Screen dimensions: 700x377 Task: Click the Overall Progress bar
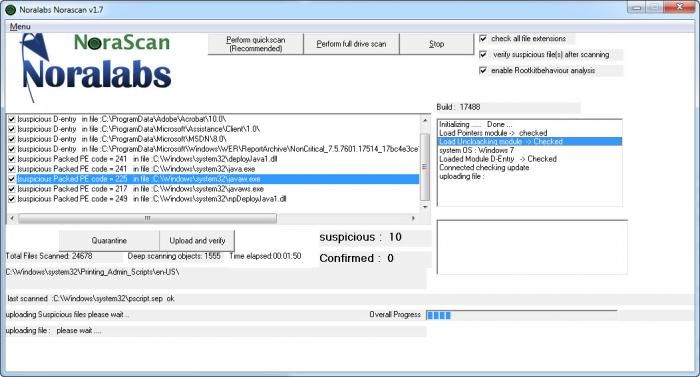[x=521, y=315]
